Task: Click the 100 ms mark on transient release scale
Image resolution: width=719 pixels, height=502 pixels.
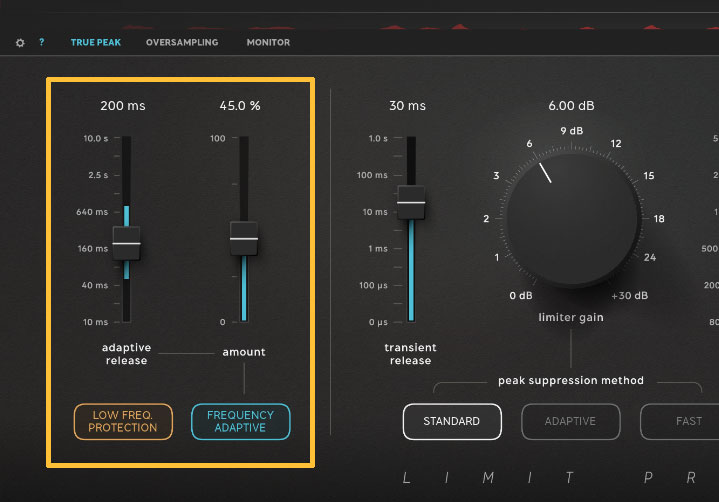Action: pyautogui.click(x=372, y=175)
